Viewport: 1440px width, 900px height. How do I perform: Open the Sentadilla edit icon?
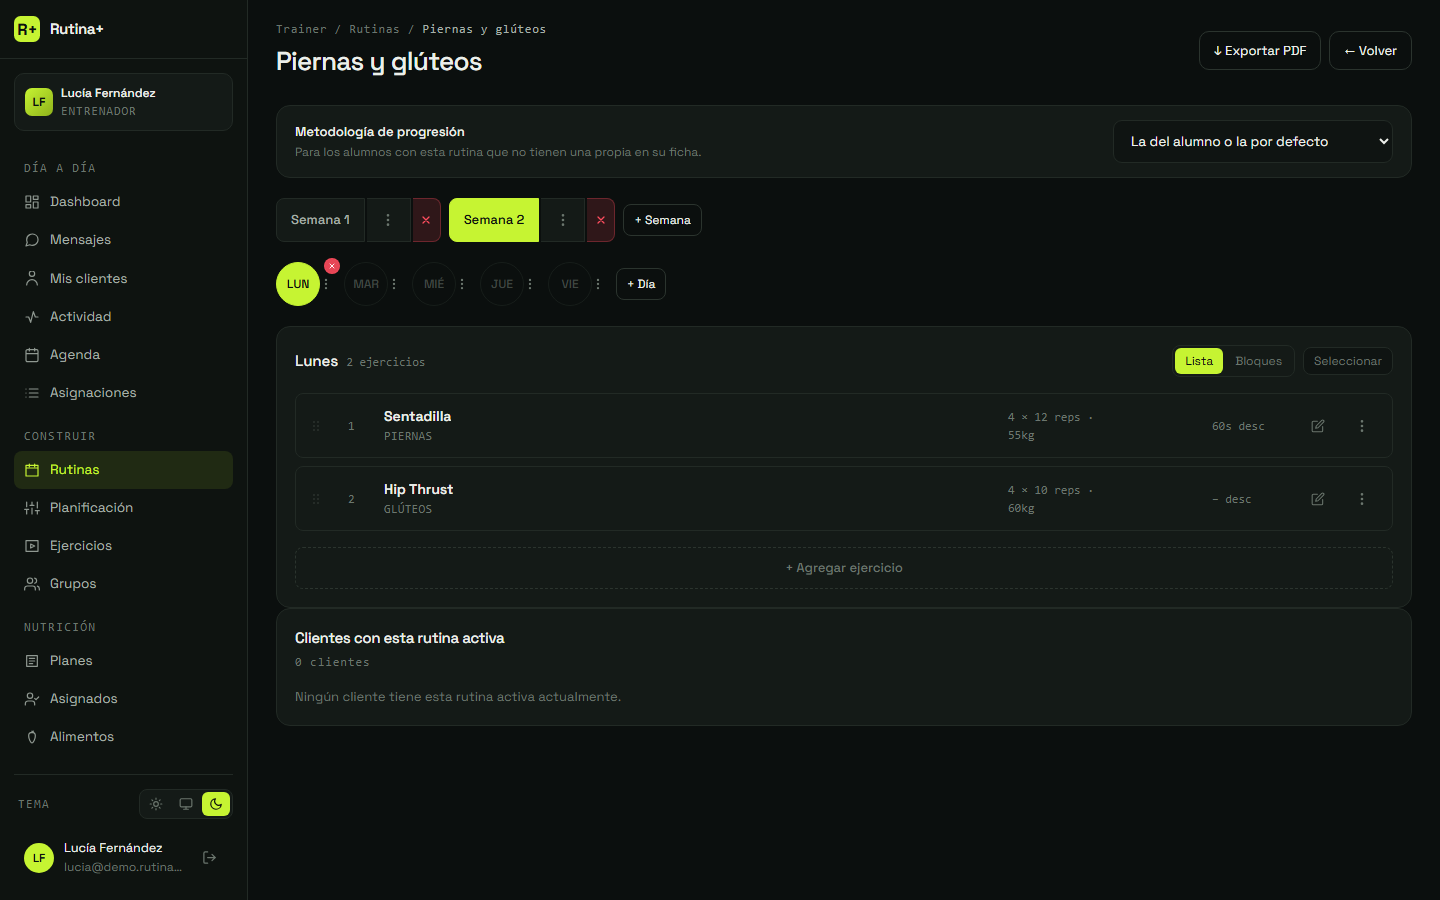[1318, 426]
